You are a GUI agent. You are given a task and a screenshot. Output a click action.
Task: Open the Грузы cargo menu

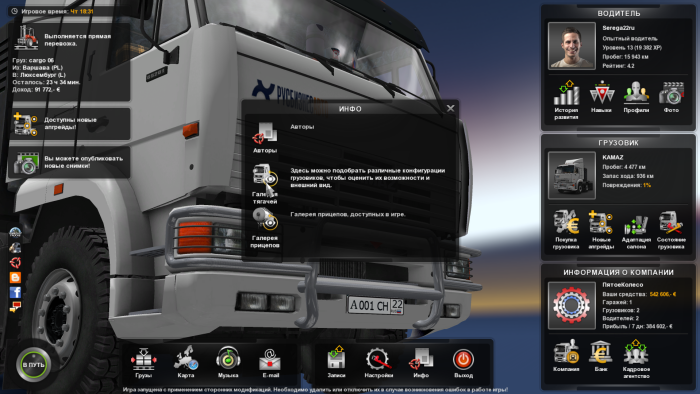click(144, 362)
